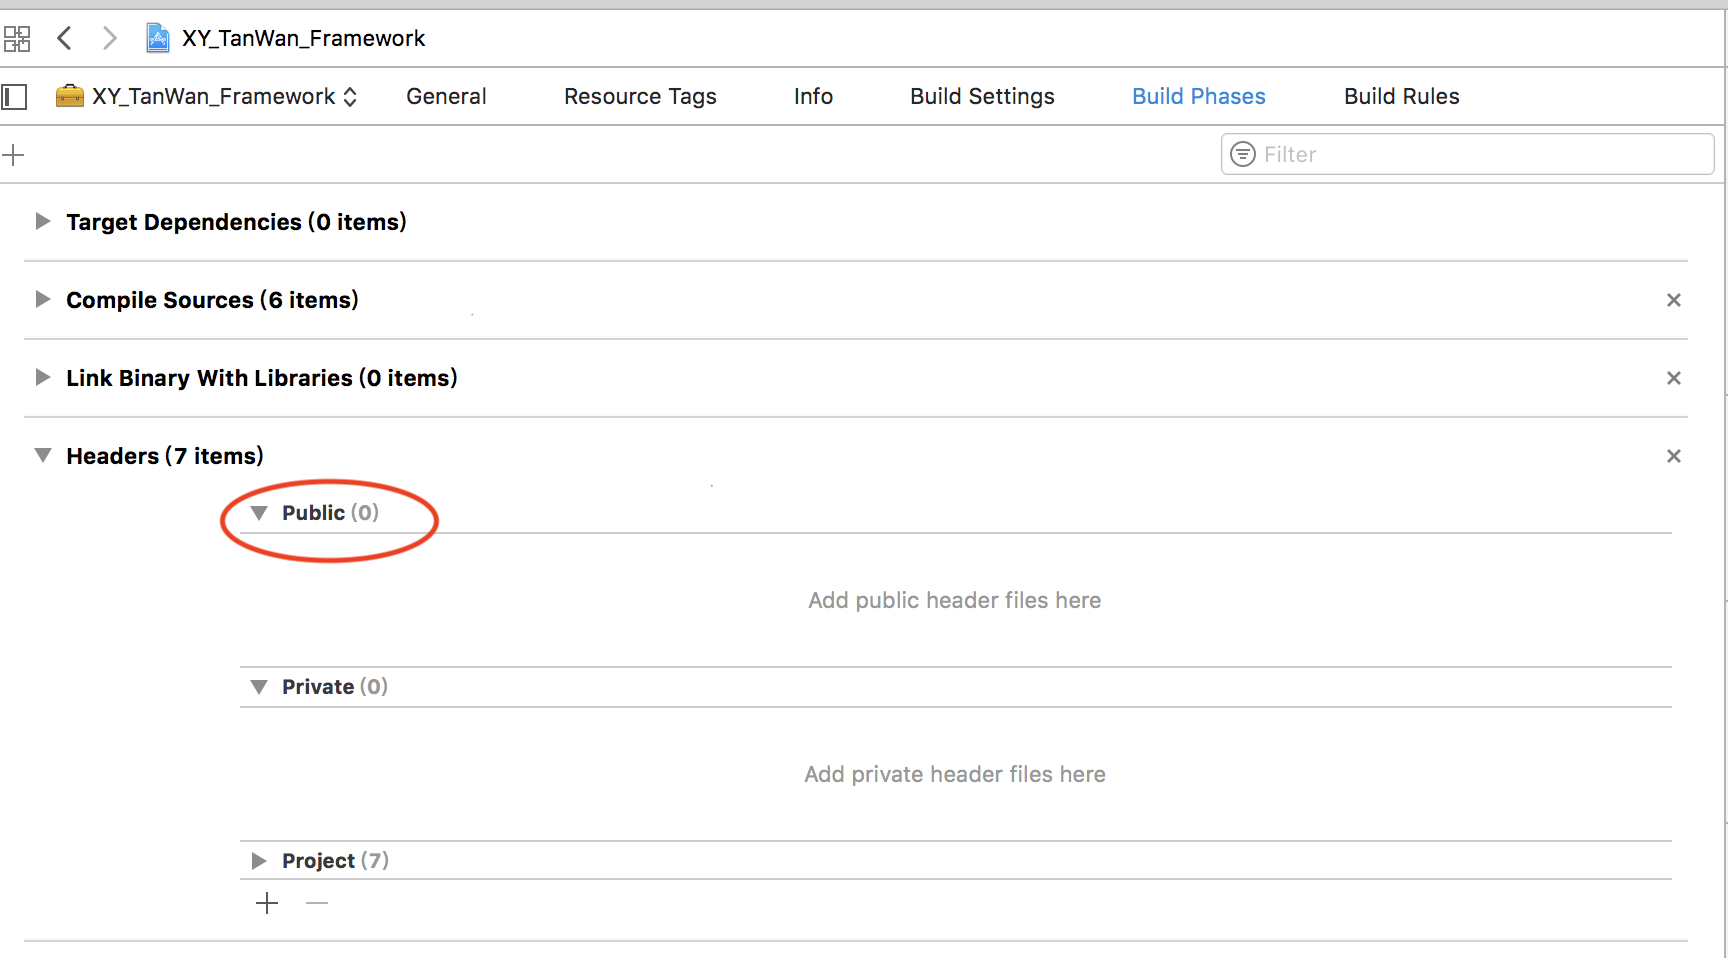
Task: Select the Build Phases tab
Action: pyautogui.click(x=1198, y=97)
